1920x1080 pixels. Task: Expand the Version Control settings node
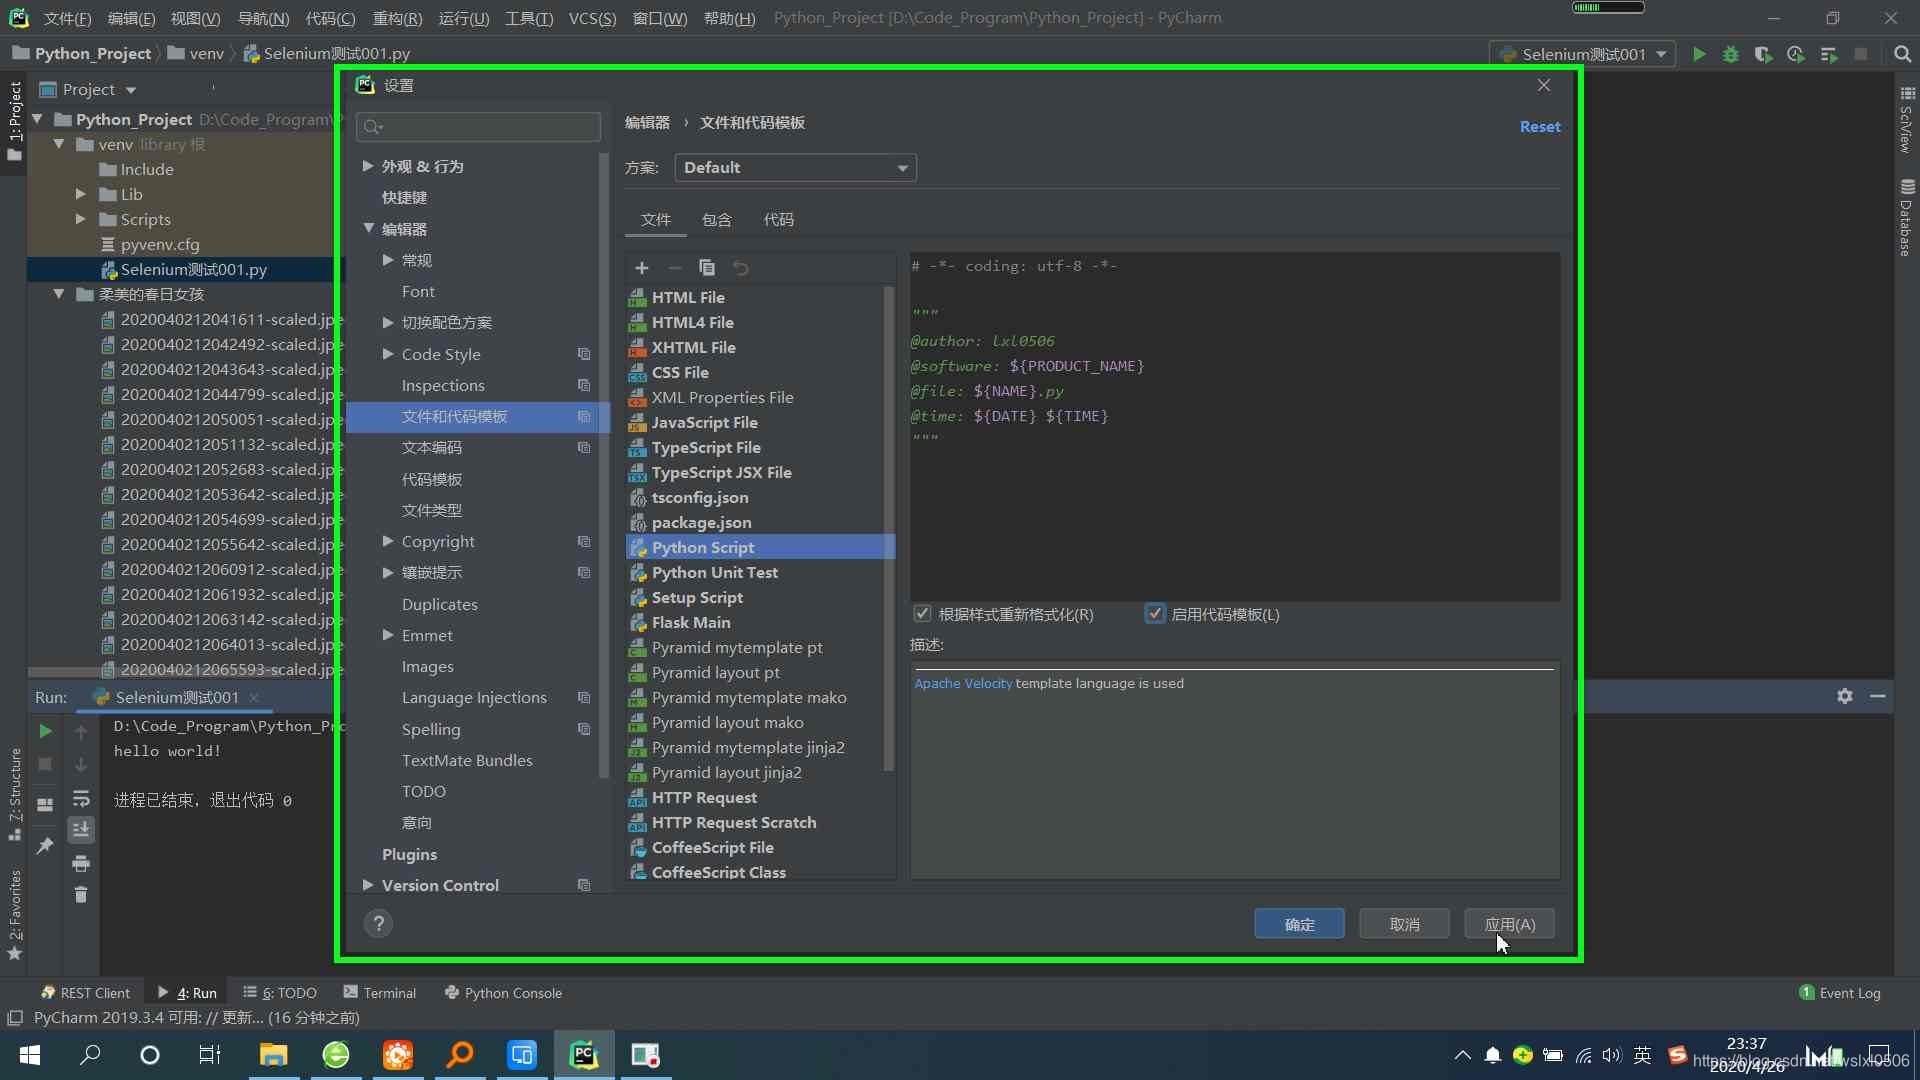tap(368, 885)
